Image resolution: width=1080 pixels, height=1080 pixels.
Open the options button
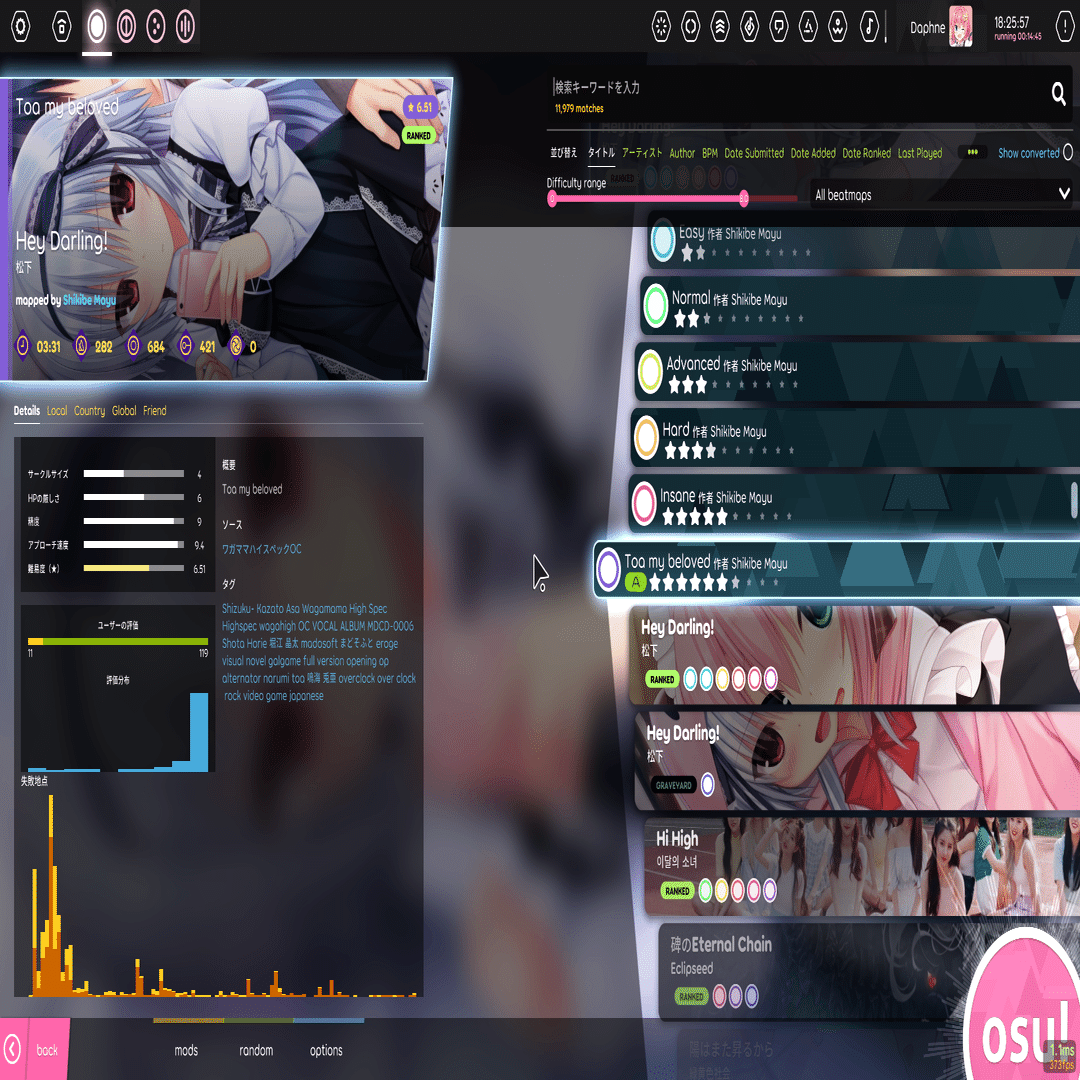tap(326, 1049)
